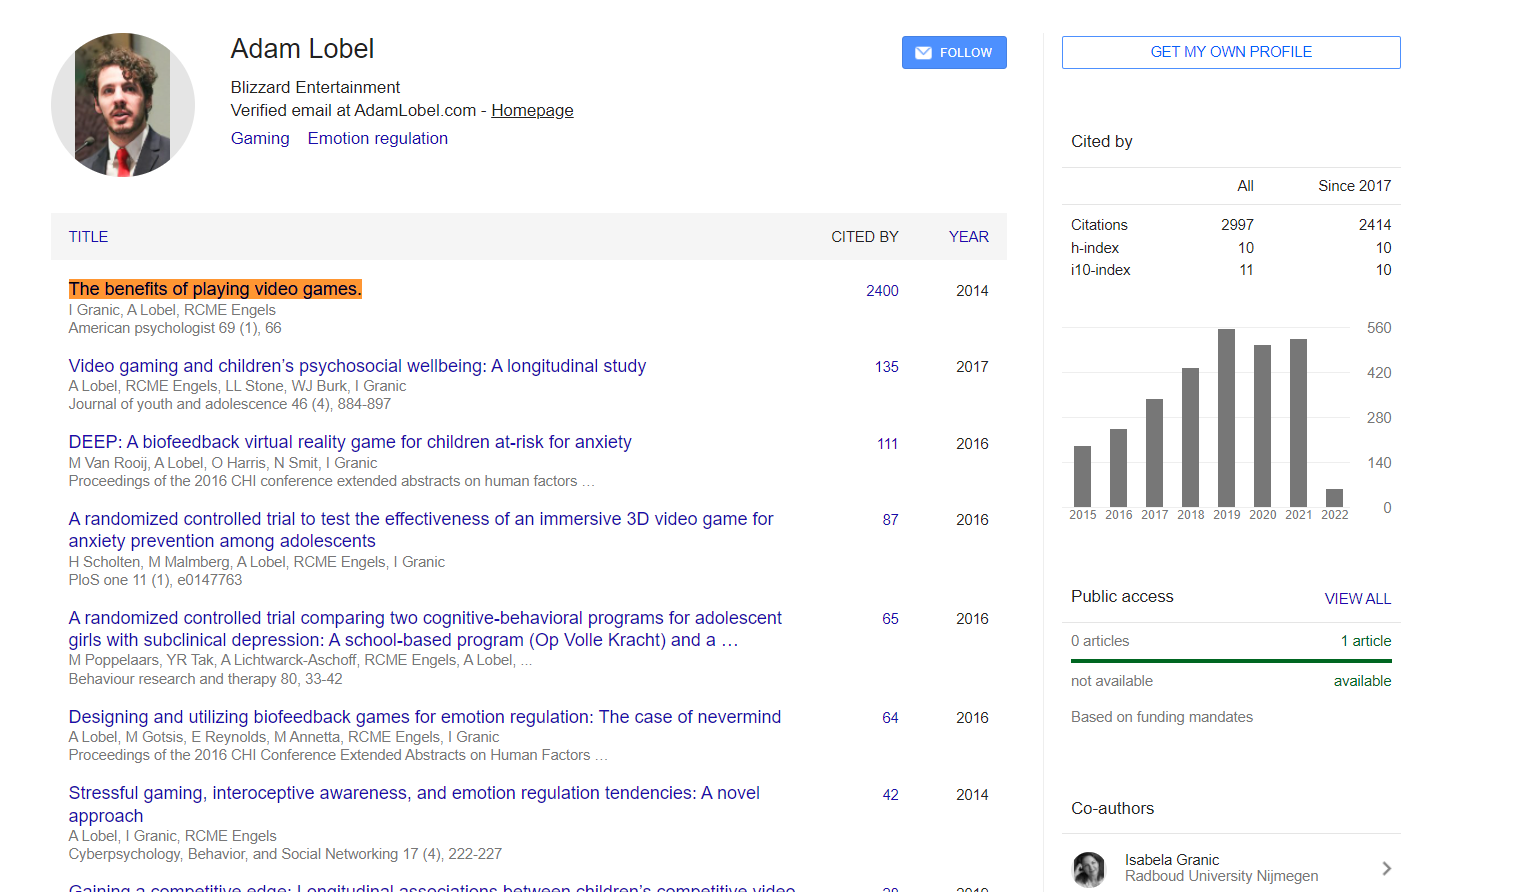View the 65 citing articles
Screen dimensions: 1534x892
tap(890, 619)
